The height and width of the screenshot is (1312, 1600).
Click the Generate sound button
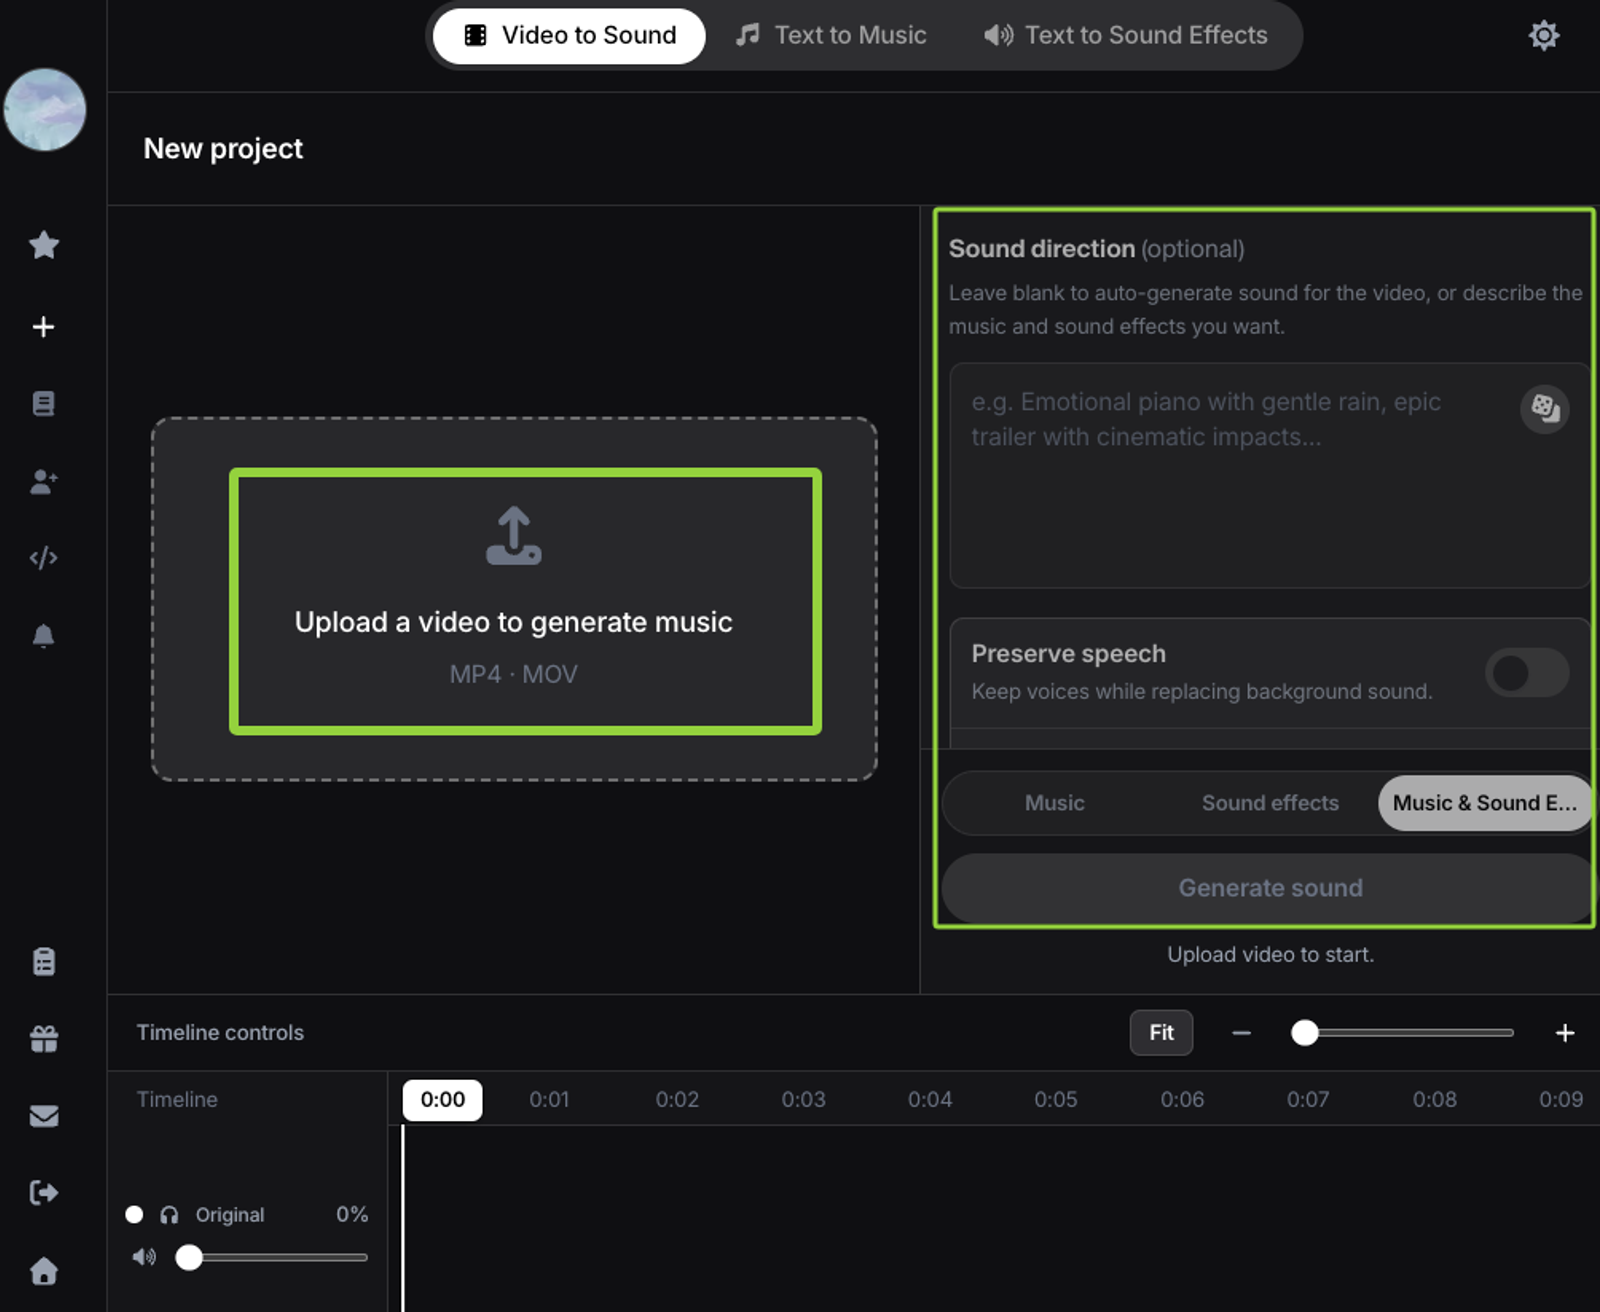pos(1269,888)
